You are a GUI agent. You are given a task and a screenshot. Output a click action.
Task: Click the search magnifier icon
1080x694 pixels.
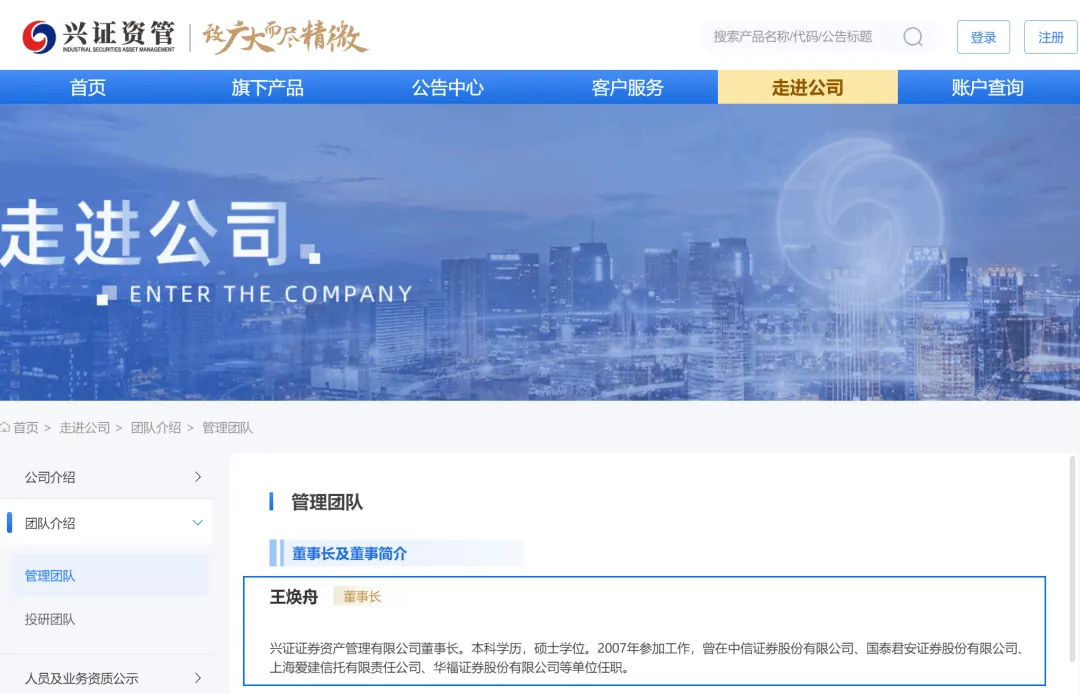coord(913,36)
